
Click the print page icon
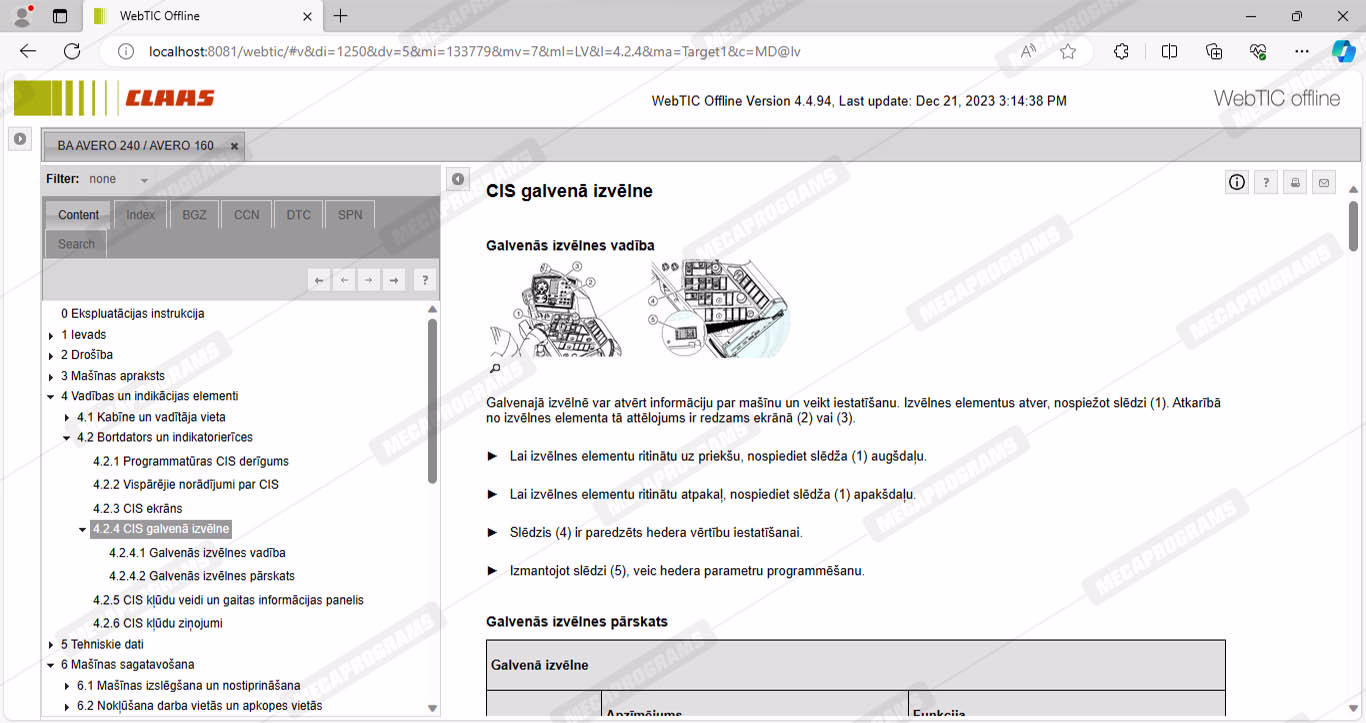[1295, 182]
